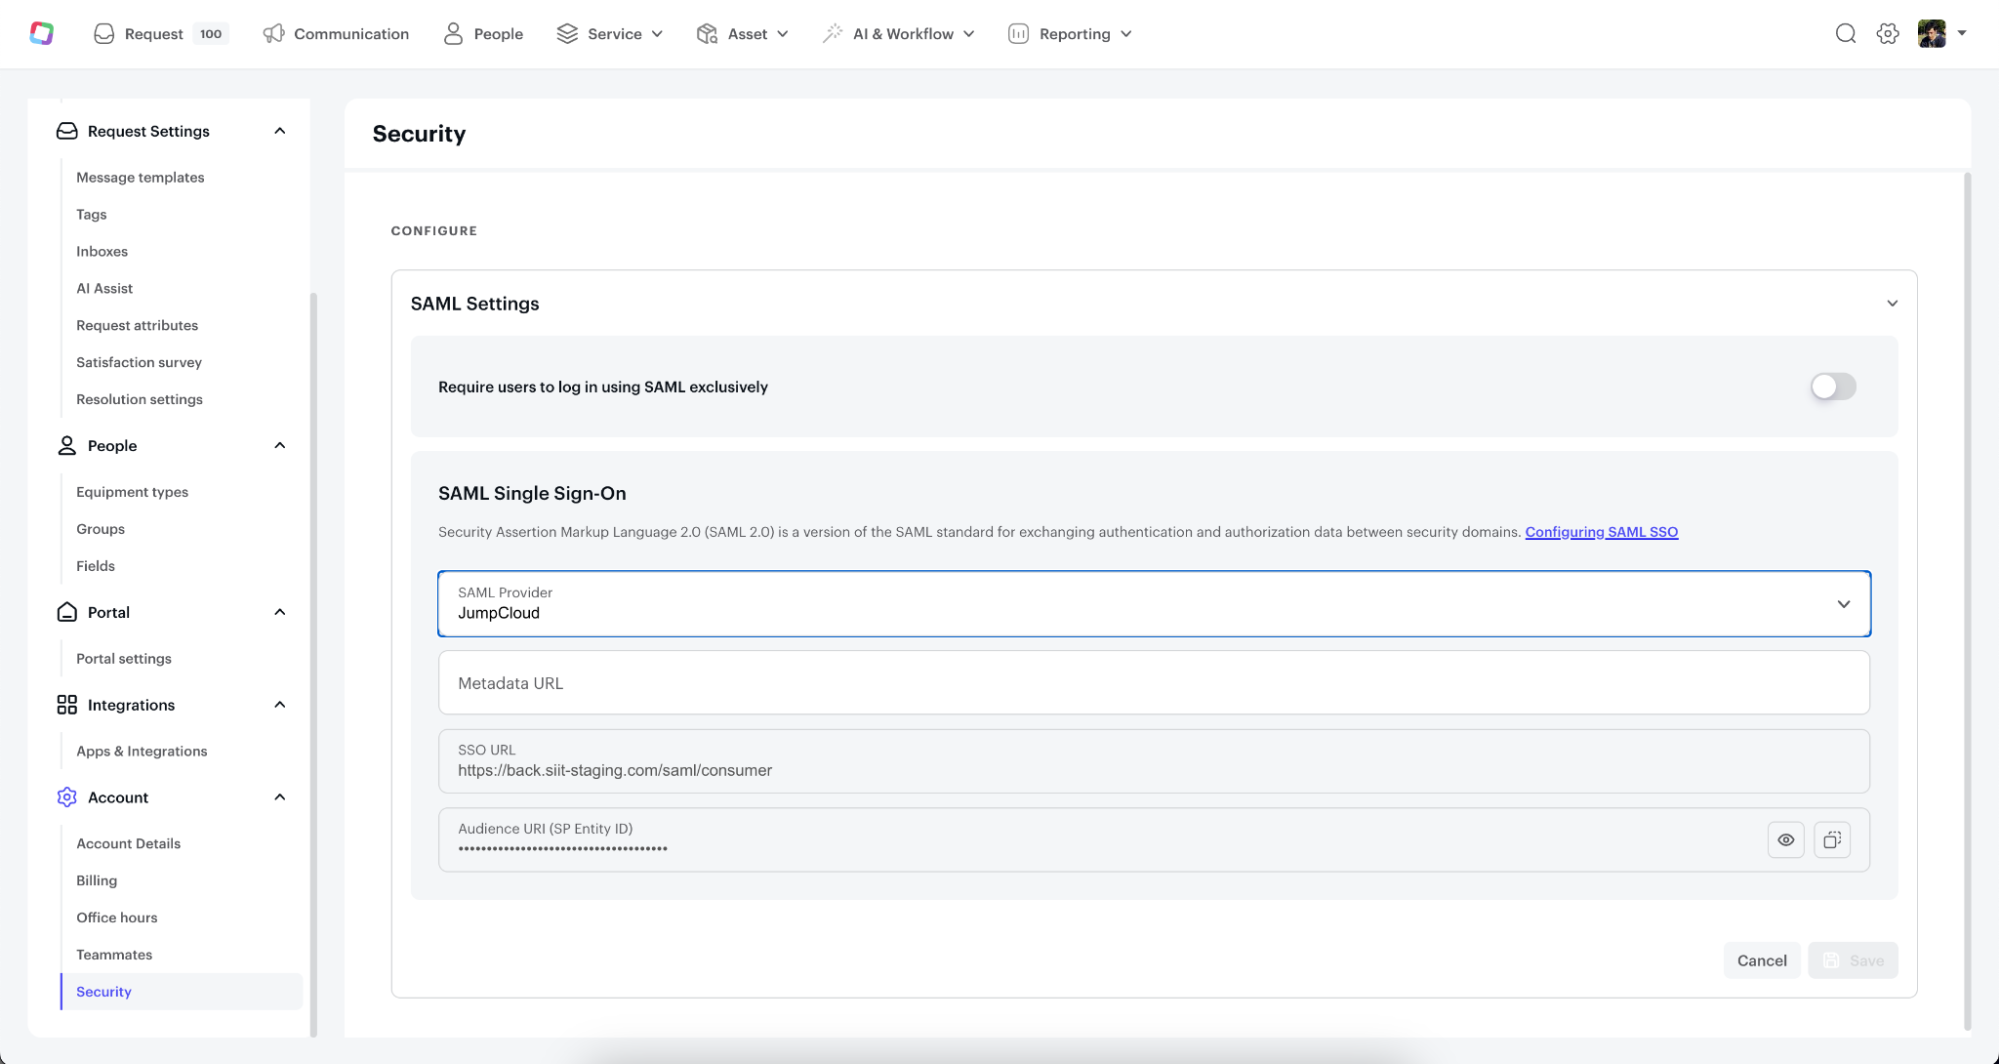
Task: Collapse the SAML Settings panel chevron
Action: (x=1891, y=304)
